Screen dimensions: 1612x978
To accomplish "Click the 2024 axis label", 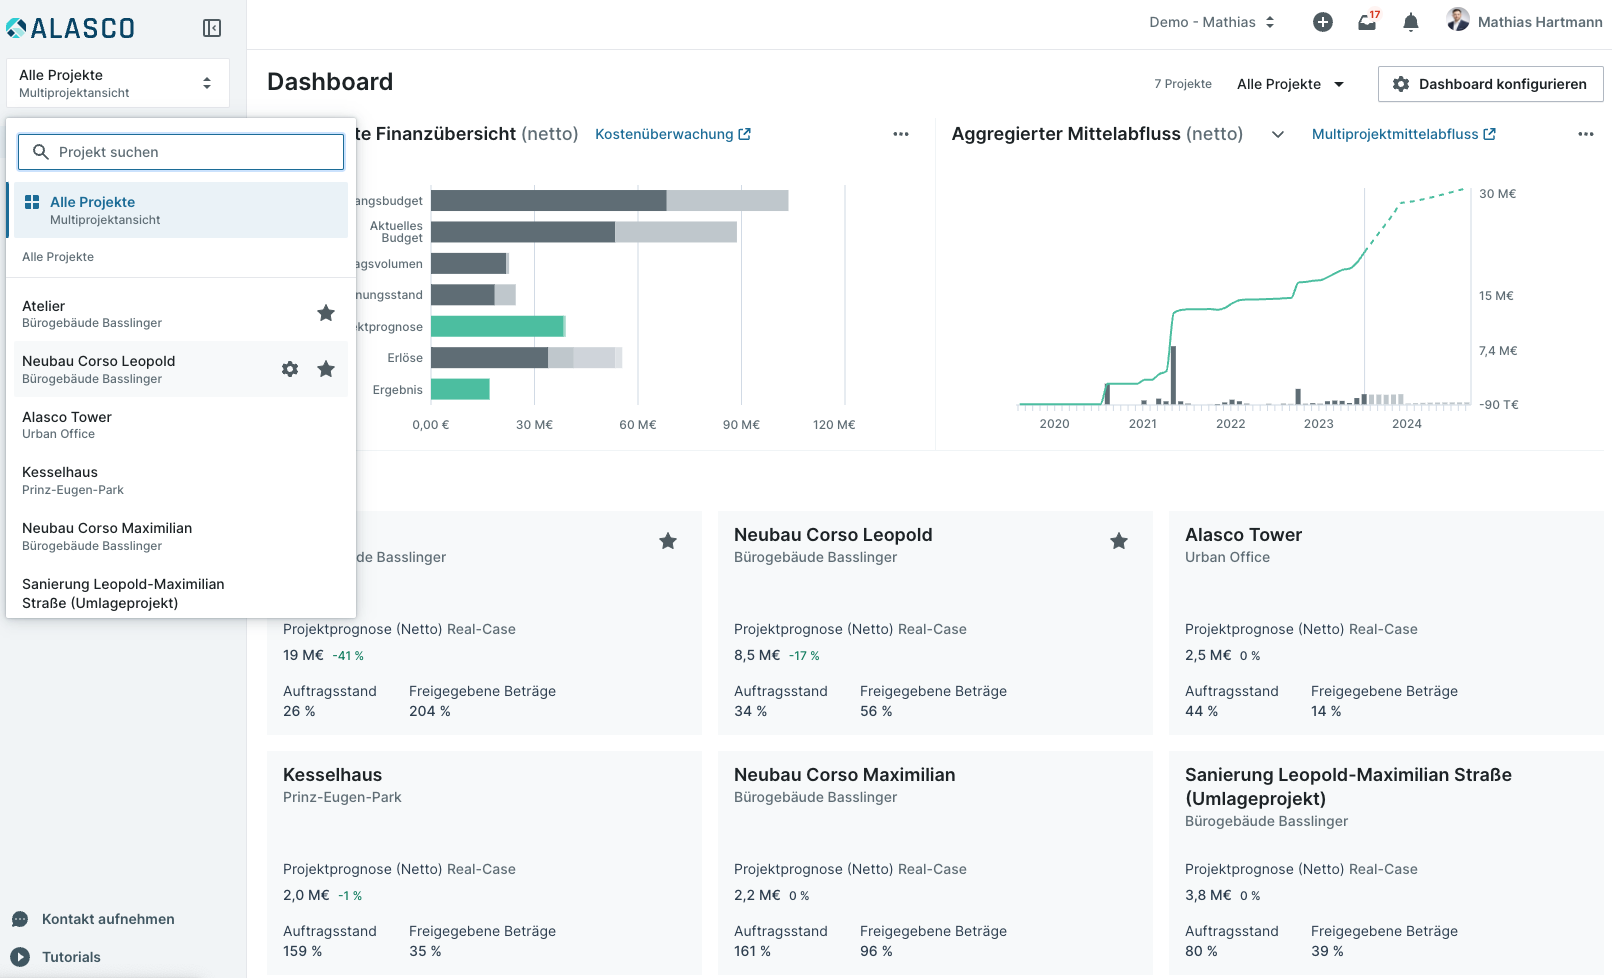I will pyautogui.click(x=1406, y=424).
